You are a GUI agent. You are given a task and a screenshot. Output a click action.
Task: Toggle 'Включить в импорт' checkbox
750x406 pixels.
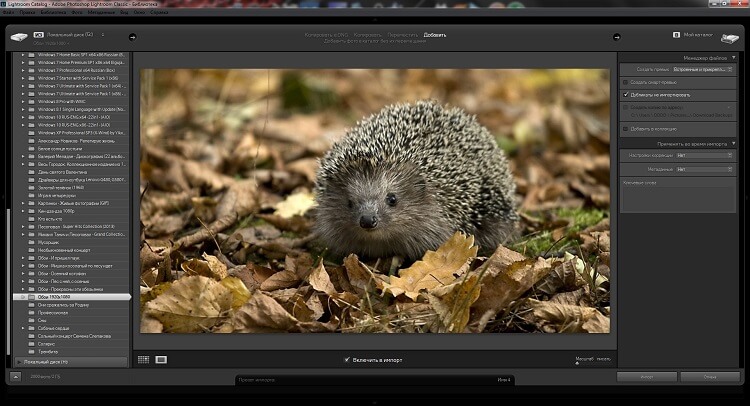(x=347, y=359)
